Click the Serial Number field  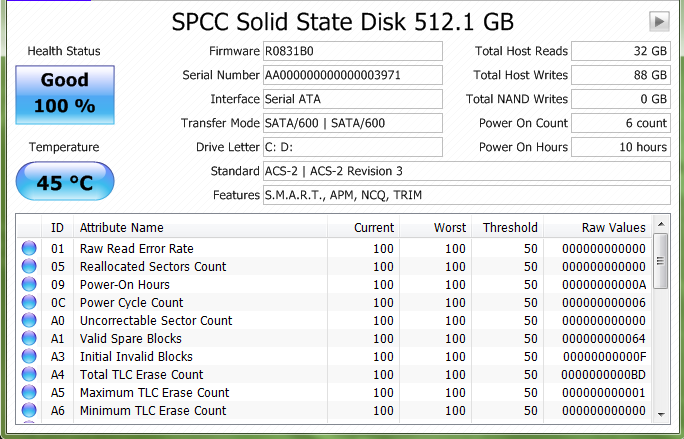coord(352,75)
